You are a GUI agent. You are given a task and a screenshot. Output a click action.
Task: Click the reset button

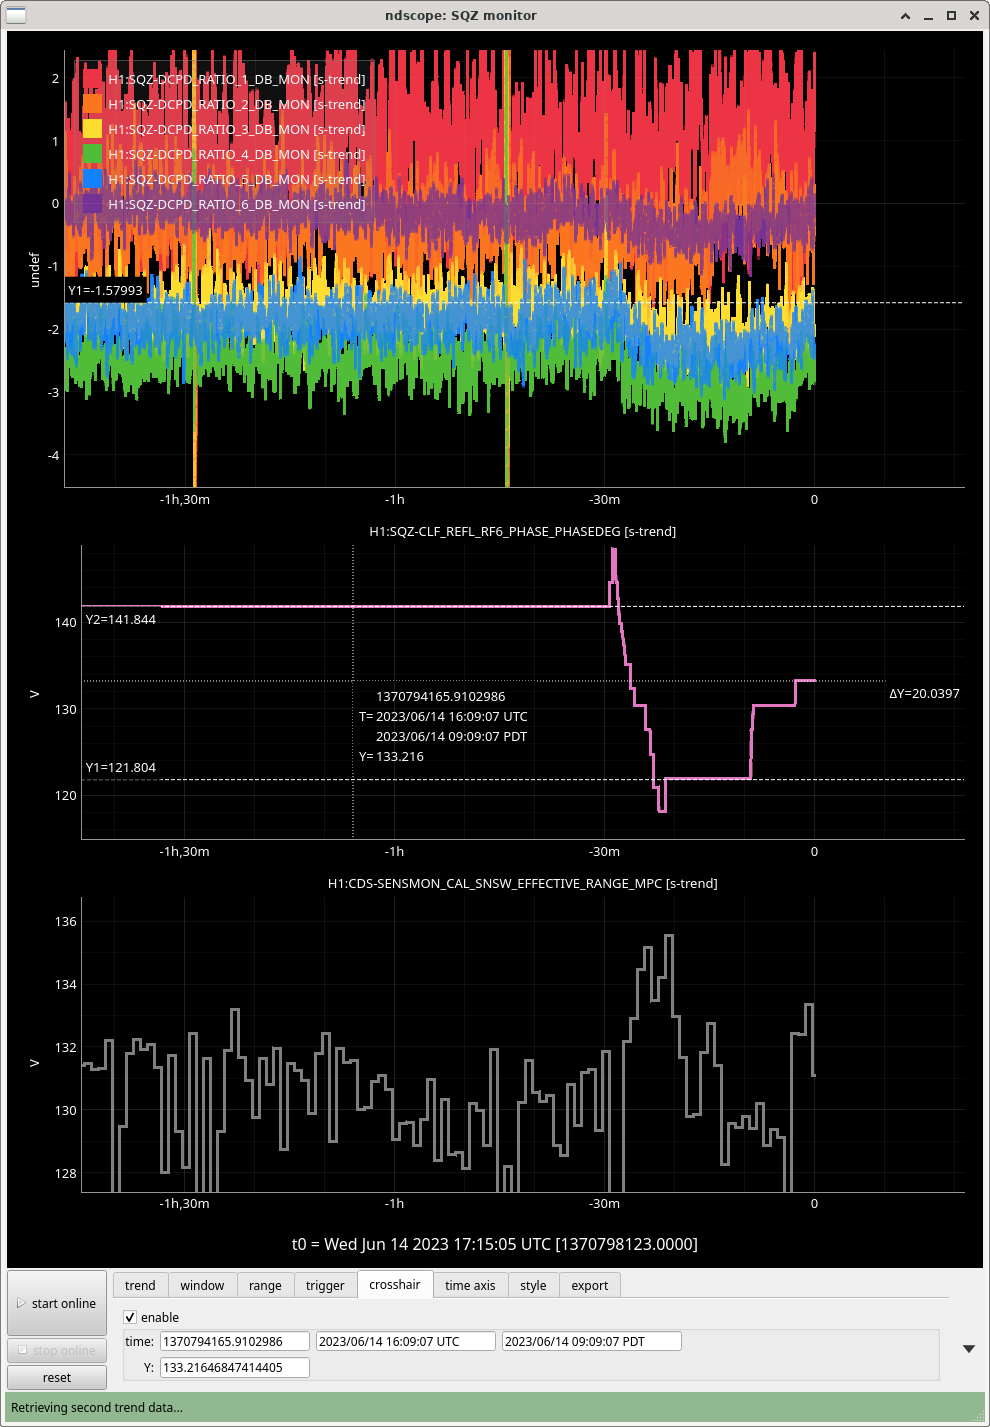point(57,1377)
